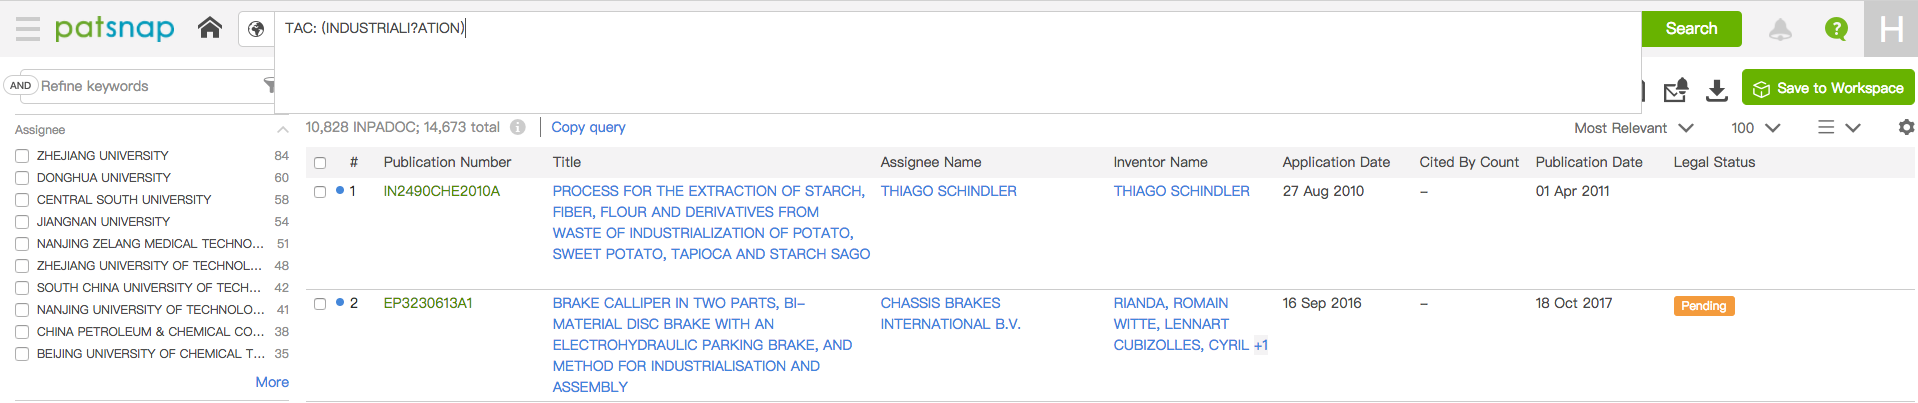Select the row checkbox for IN2490CHE2010A

click(x=320, y=191)
